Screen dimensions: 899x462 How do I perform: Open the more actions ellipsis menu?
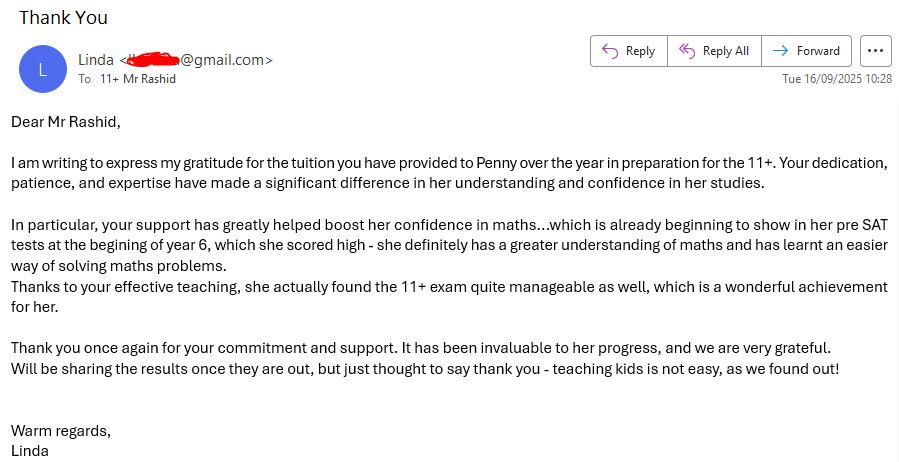[875, 51]
